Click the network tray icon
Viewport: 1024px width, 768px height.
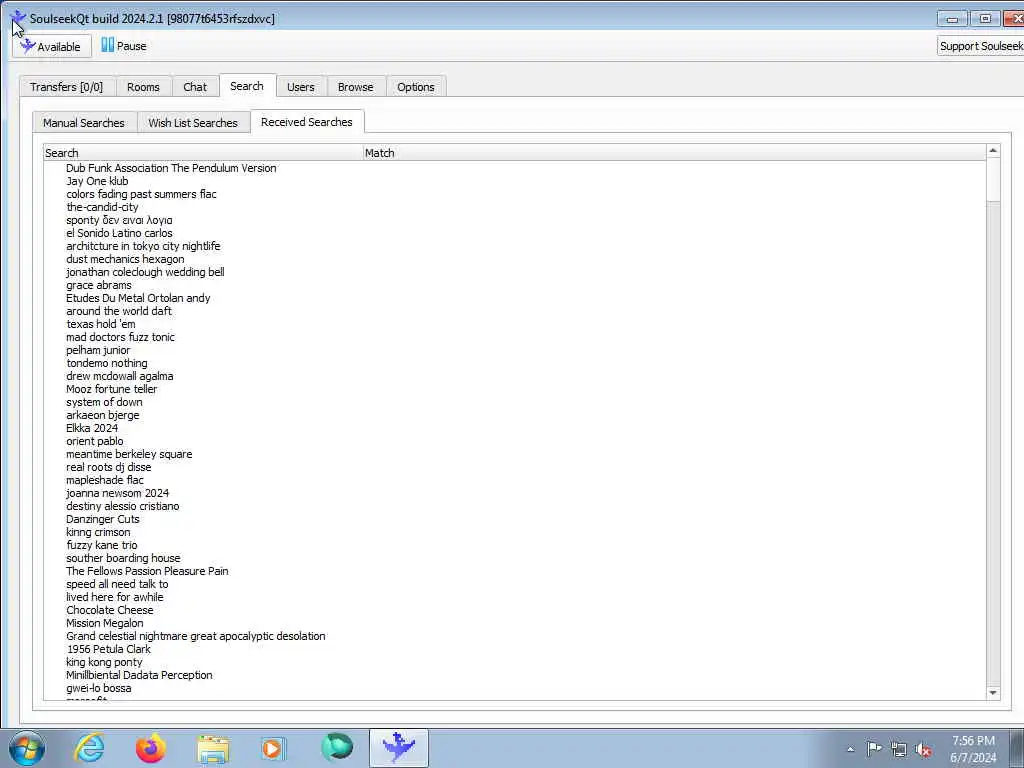[x=899, y=749]
